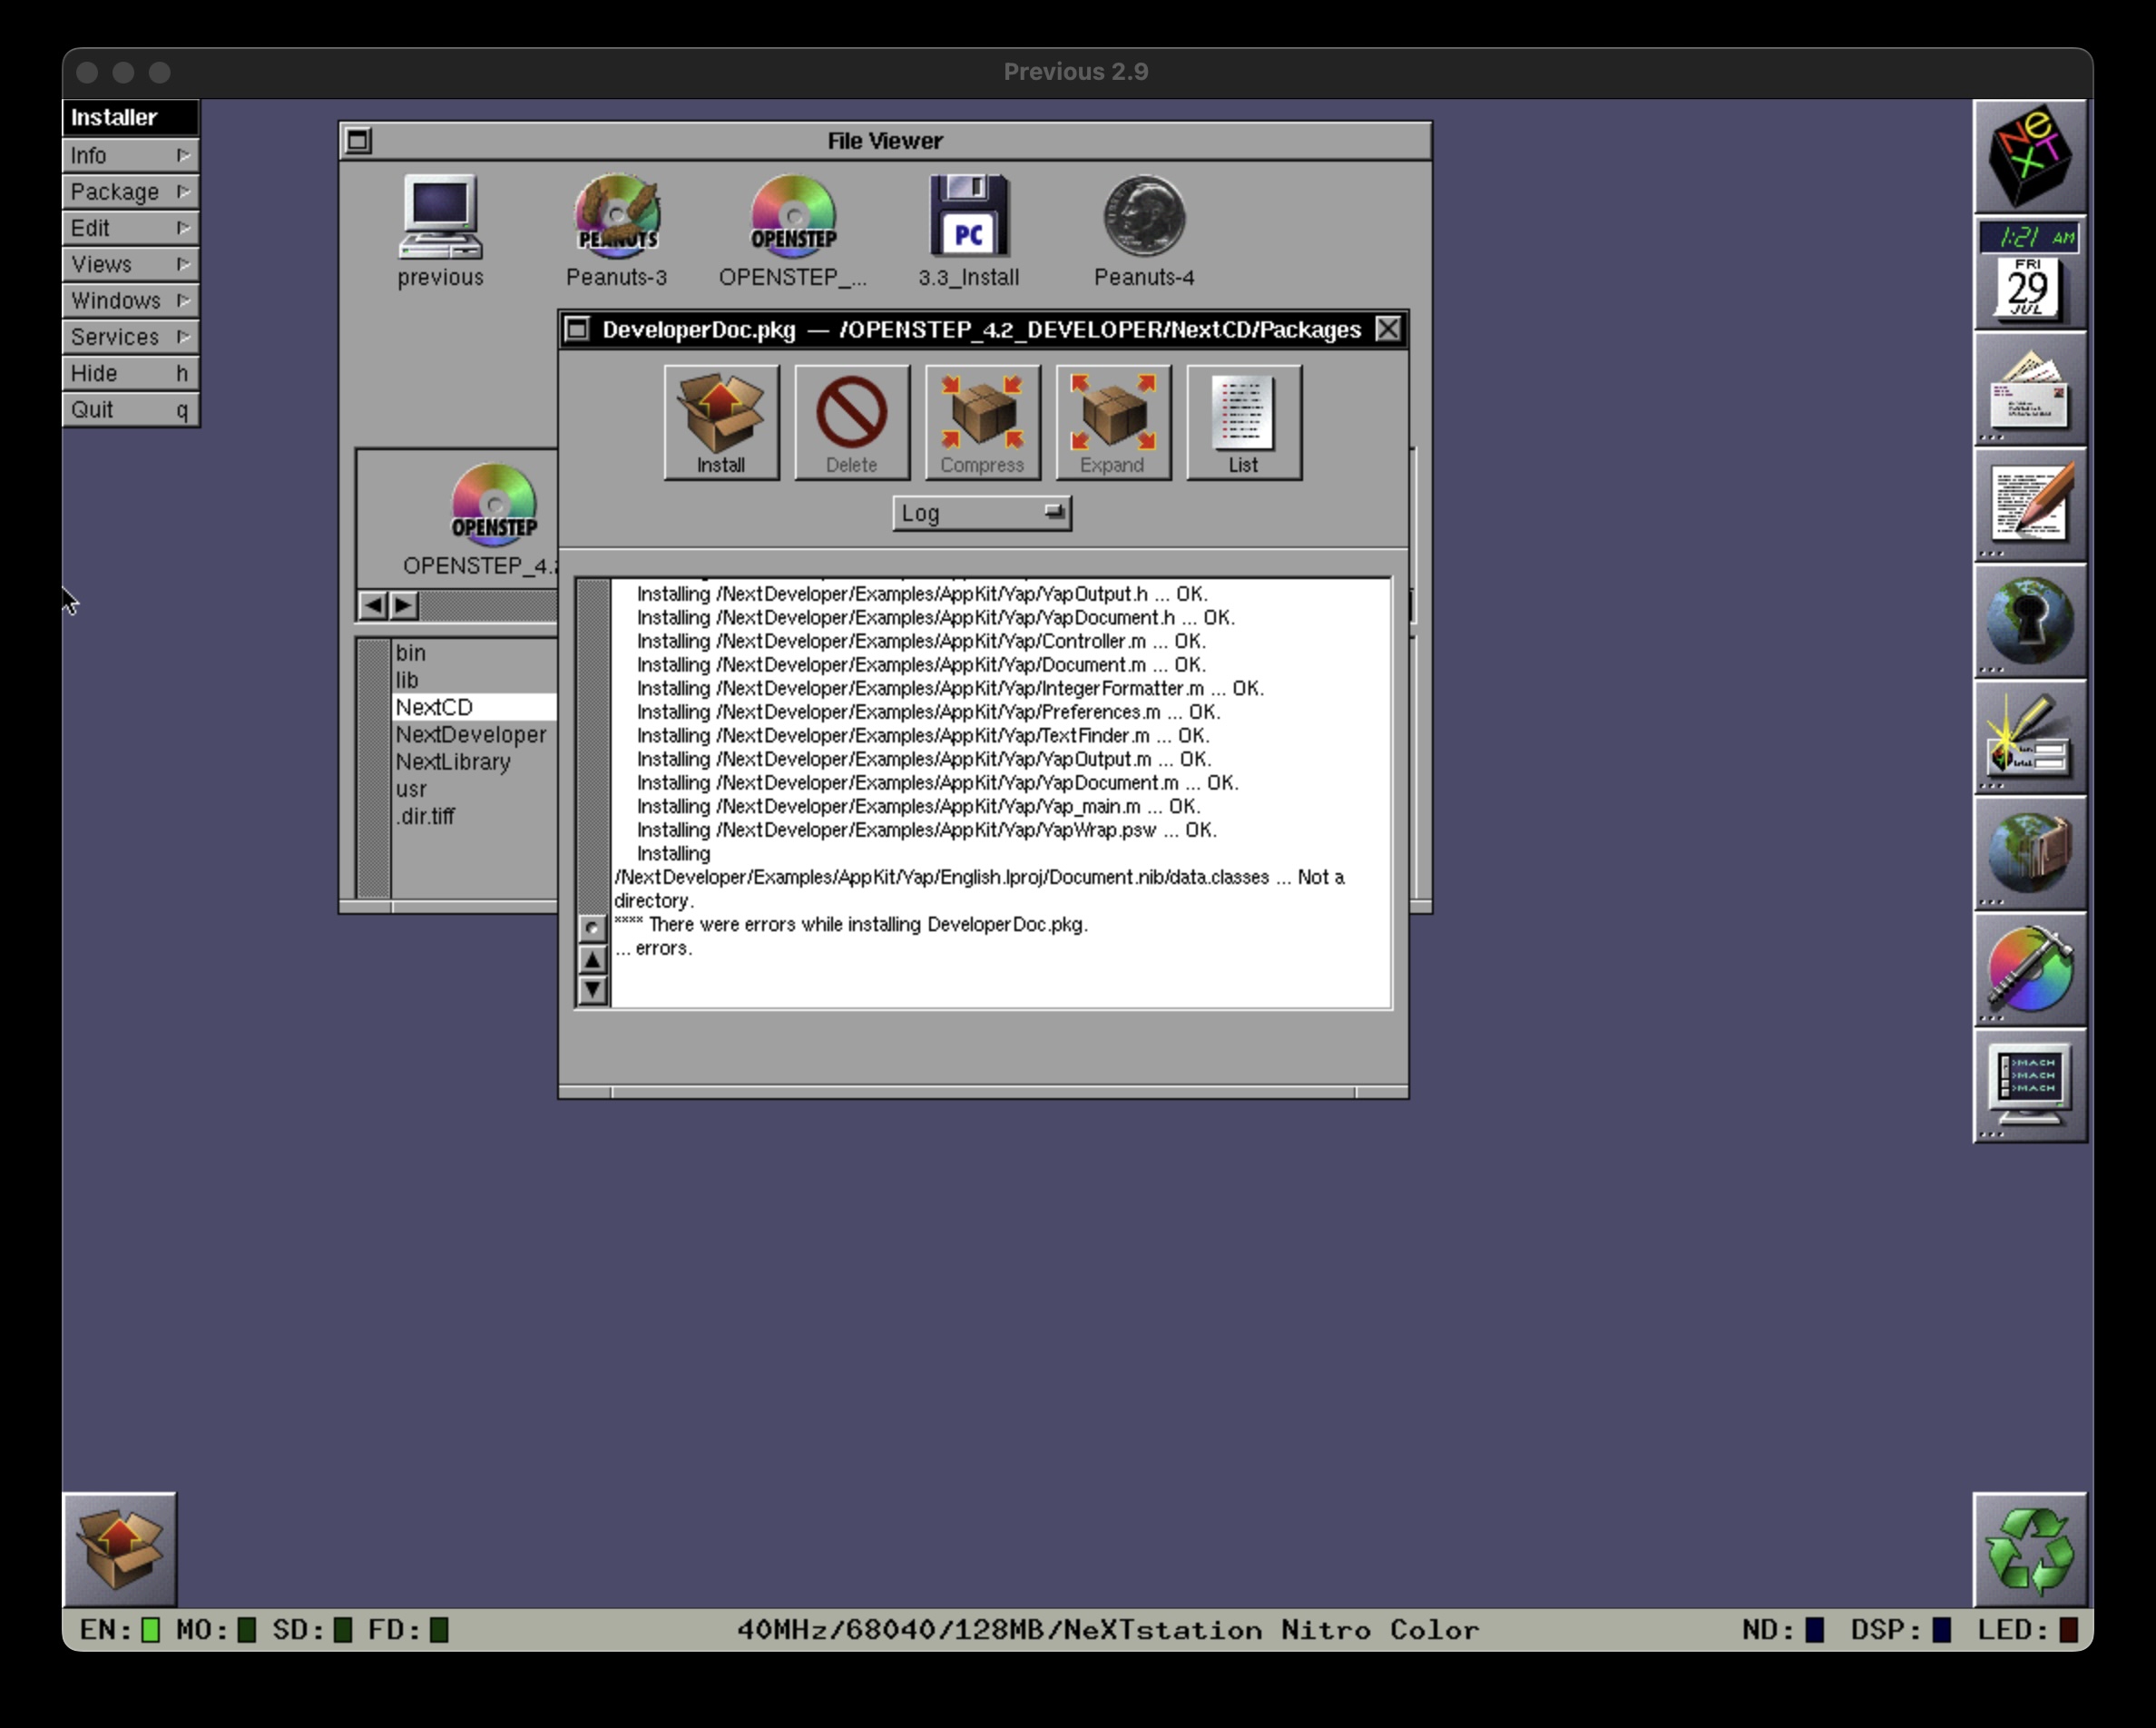The image size is (2156, 1728).
Task: Select the 3.3_Install floppy disk icon
Action: click(x=968, y=217)
